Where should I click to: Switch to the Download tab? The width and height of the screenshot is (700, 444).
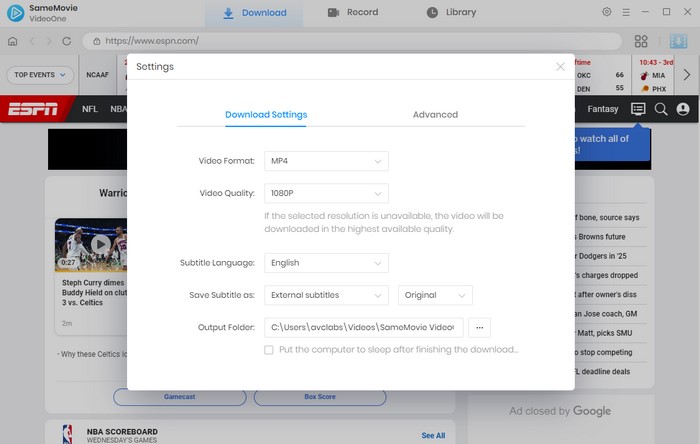point(254,13)
